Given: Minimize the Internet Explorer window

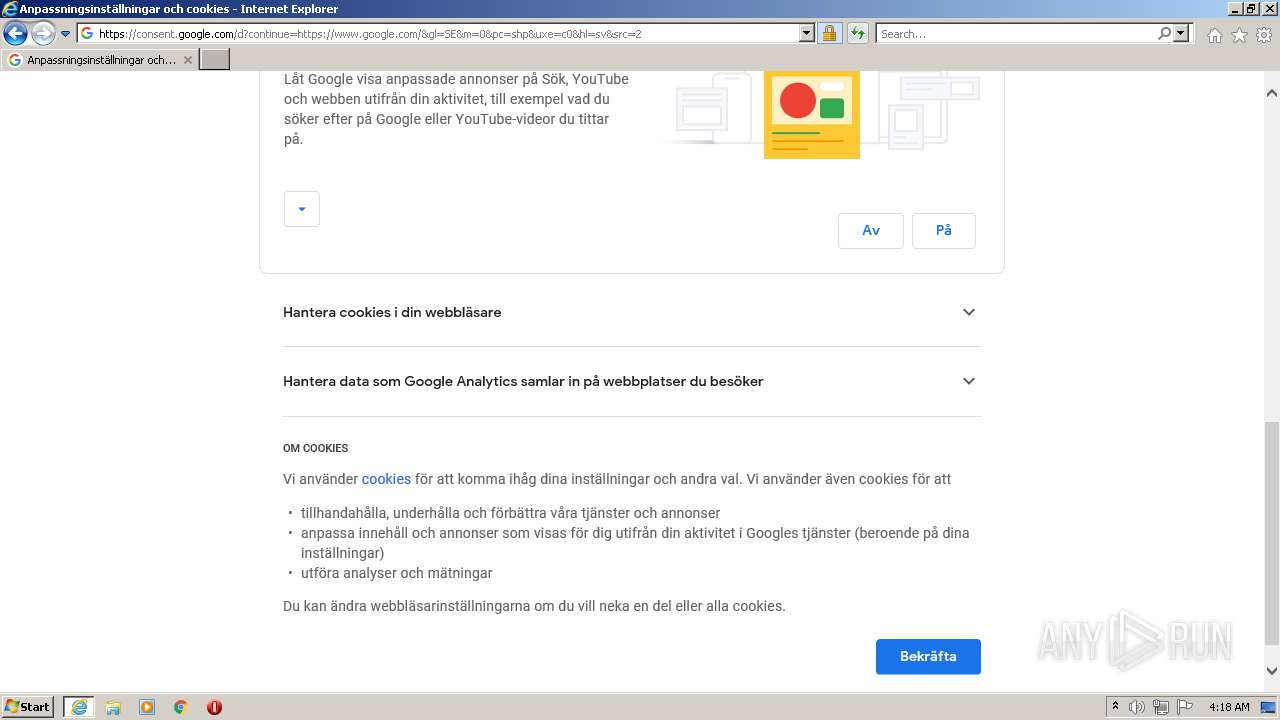Looking at the screenshot, I should (x=1233, y=9).
